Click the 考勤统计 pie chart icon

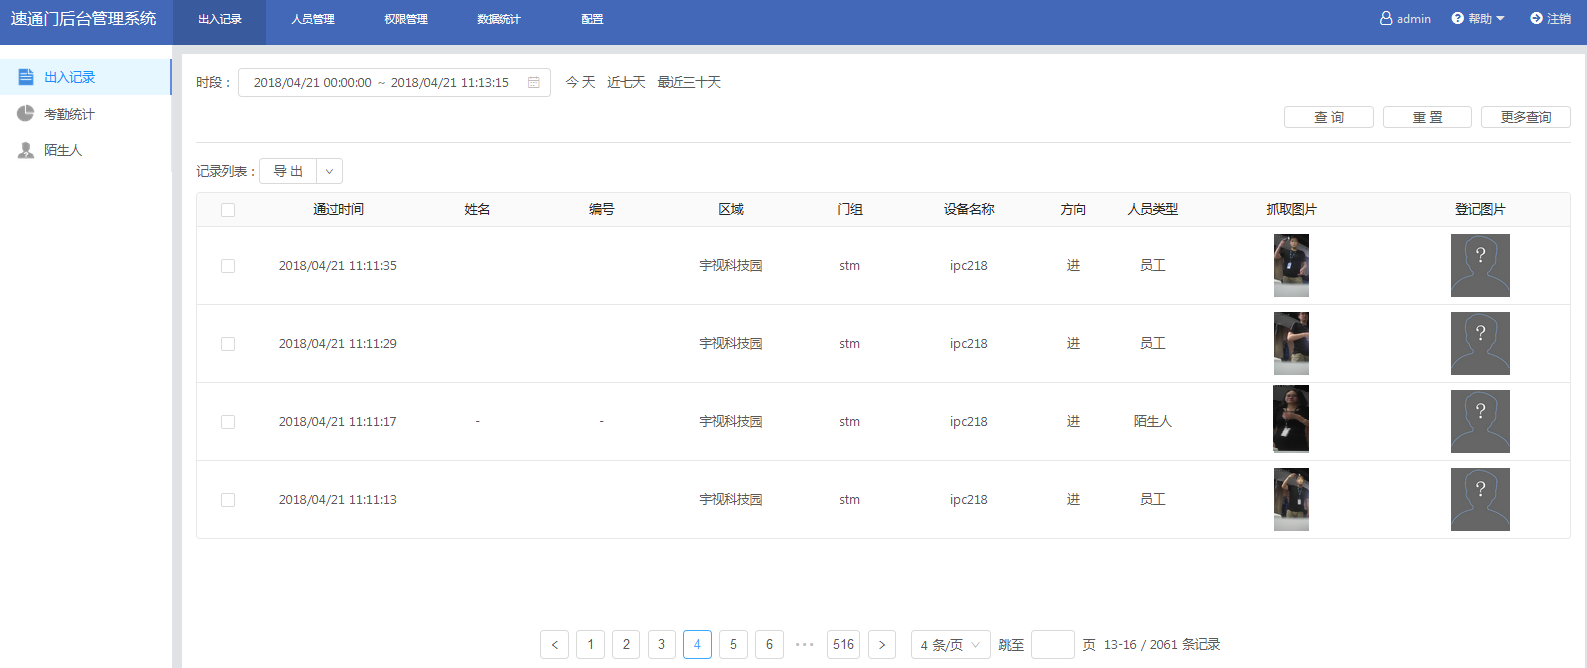point(26,114)
